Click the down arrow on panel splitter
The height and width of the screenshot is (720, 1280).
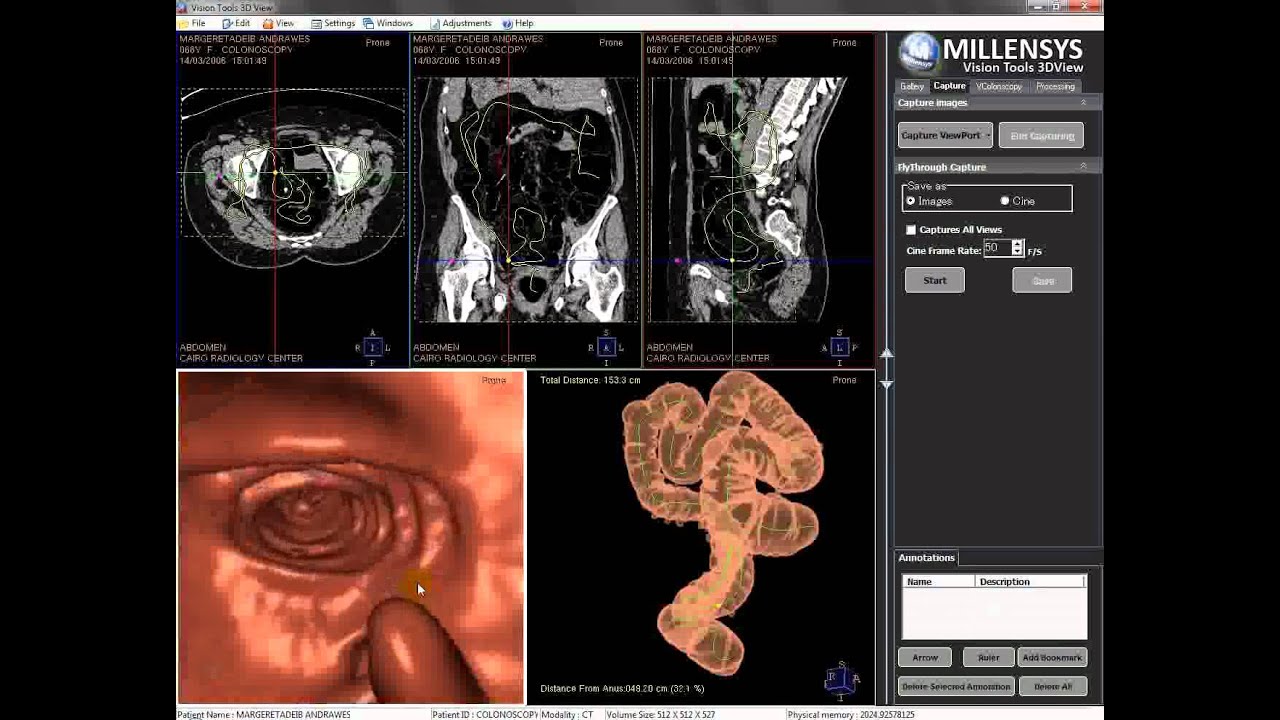click(x=886, y=384)
